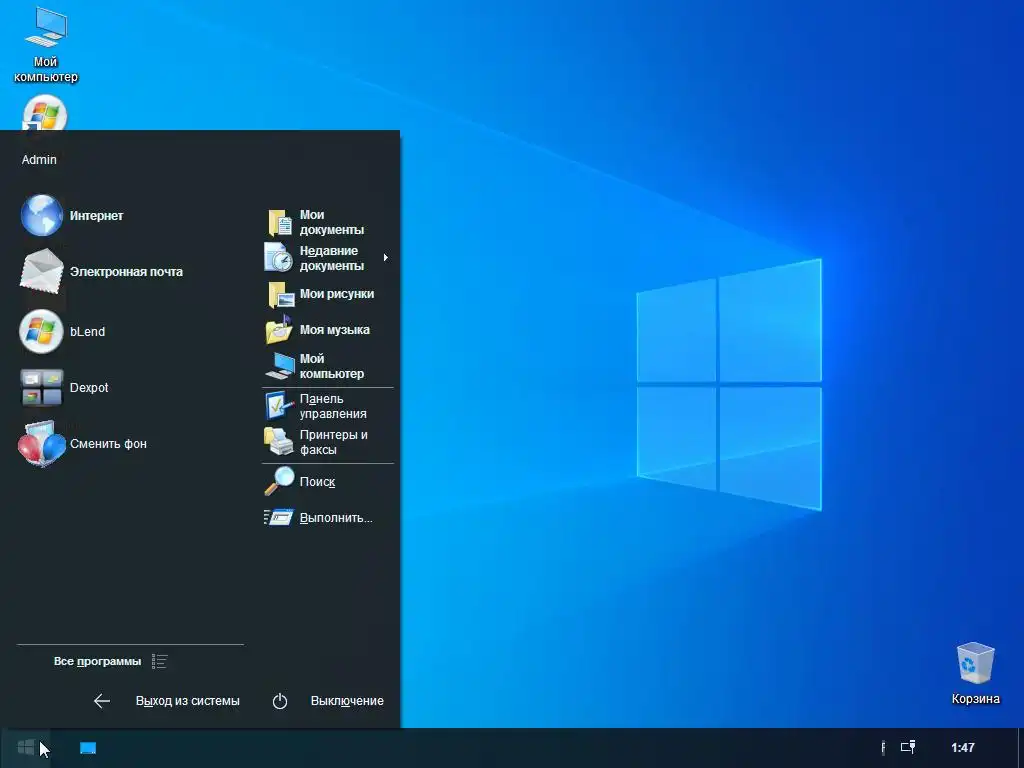Click the small tray icon left of network
This screenshot has width=1024, height=768.
(x=883, y=748)
